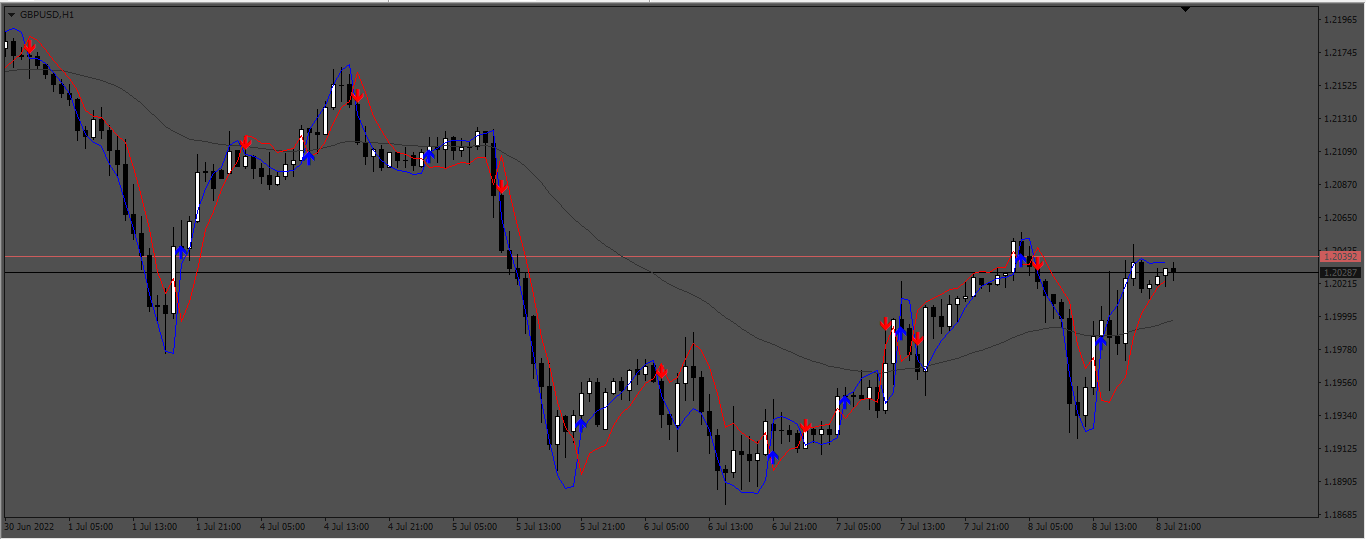Click the 1 Jul 05:00 time label
This screenshot has width=1366, height=540.
coord(92,526)
